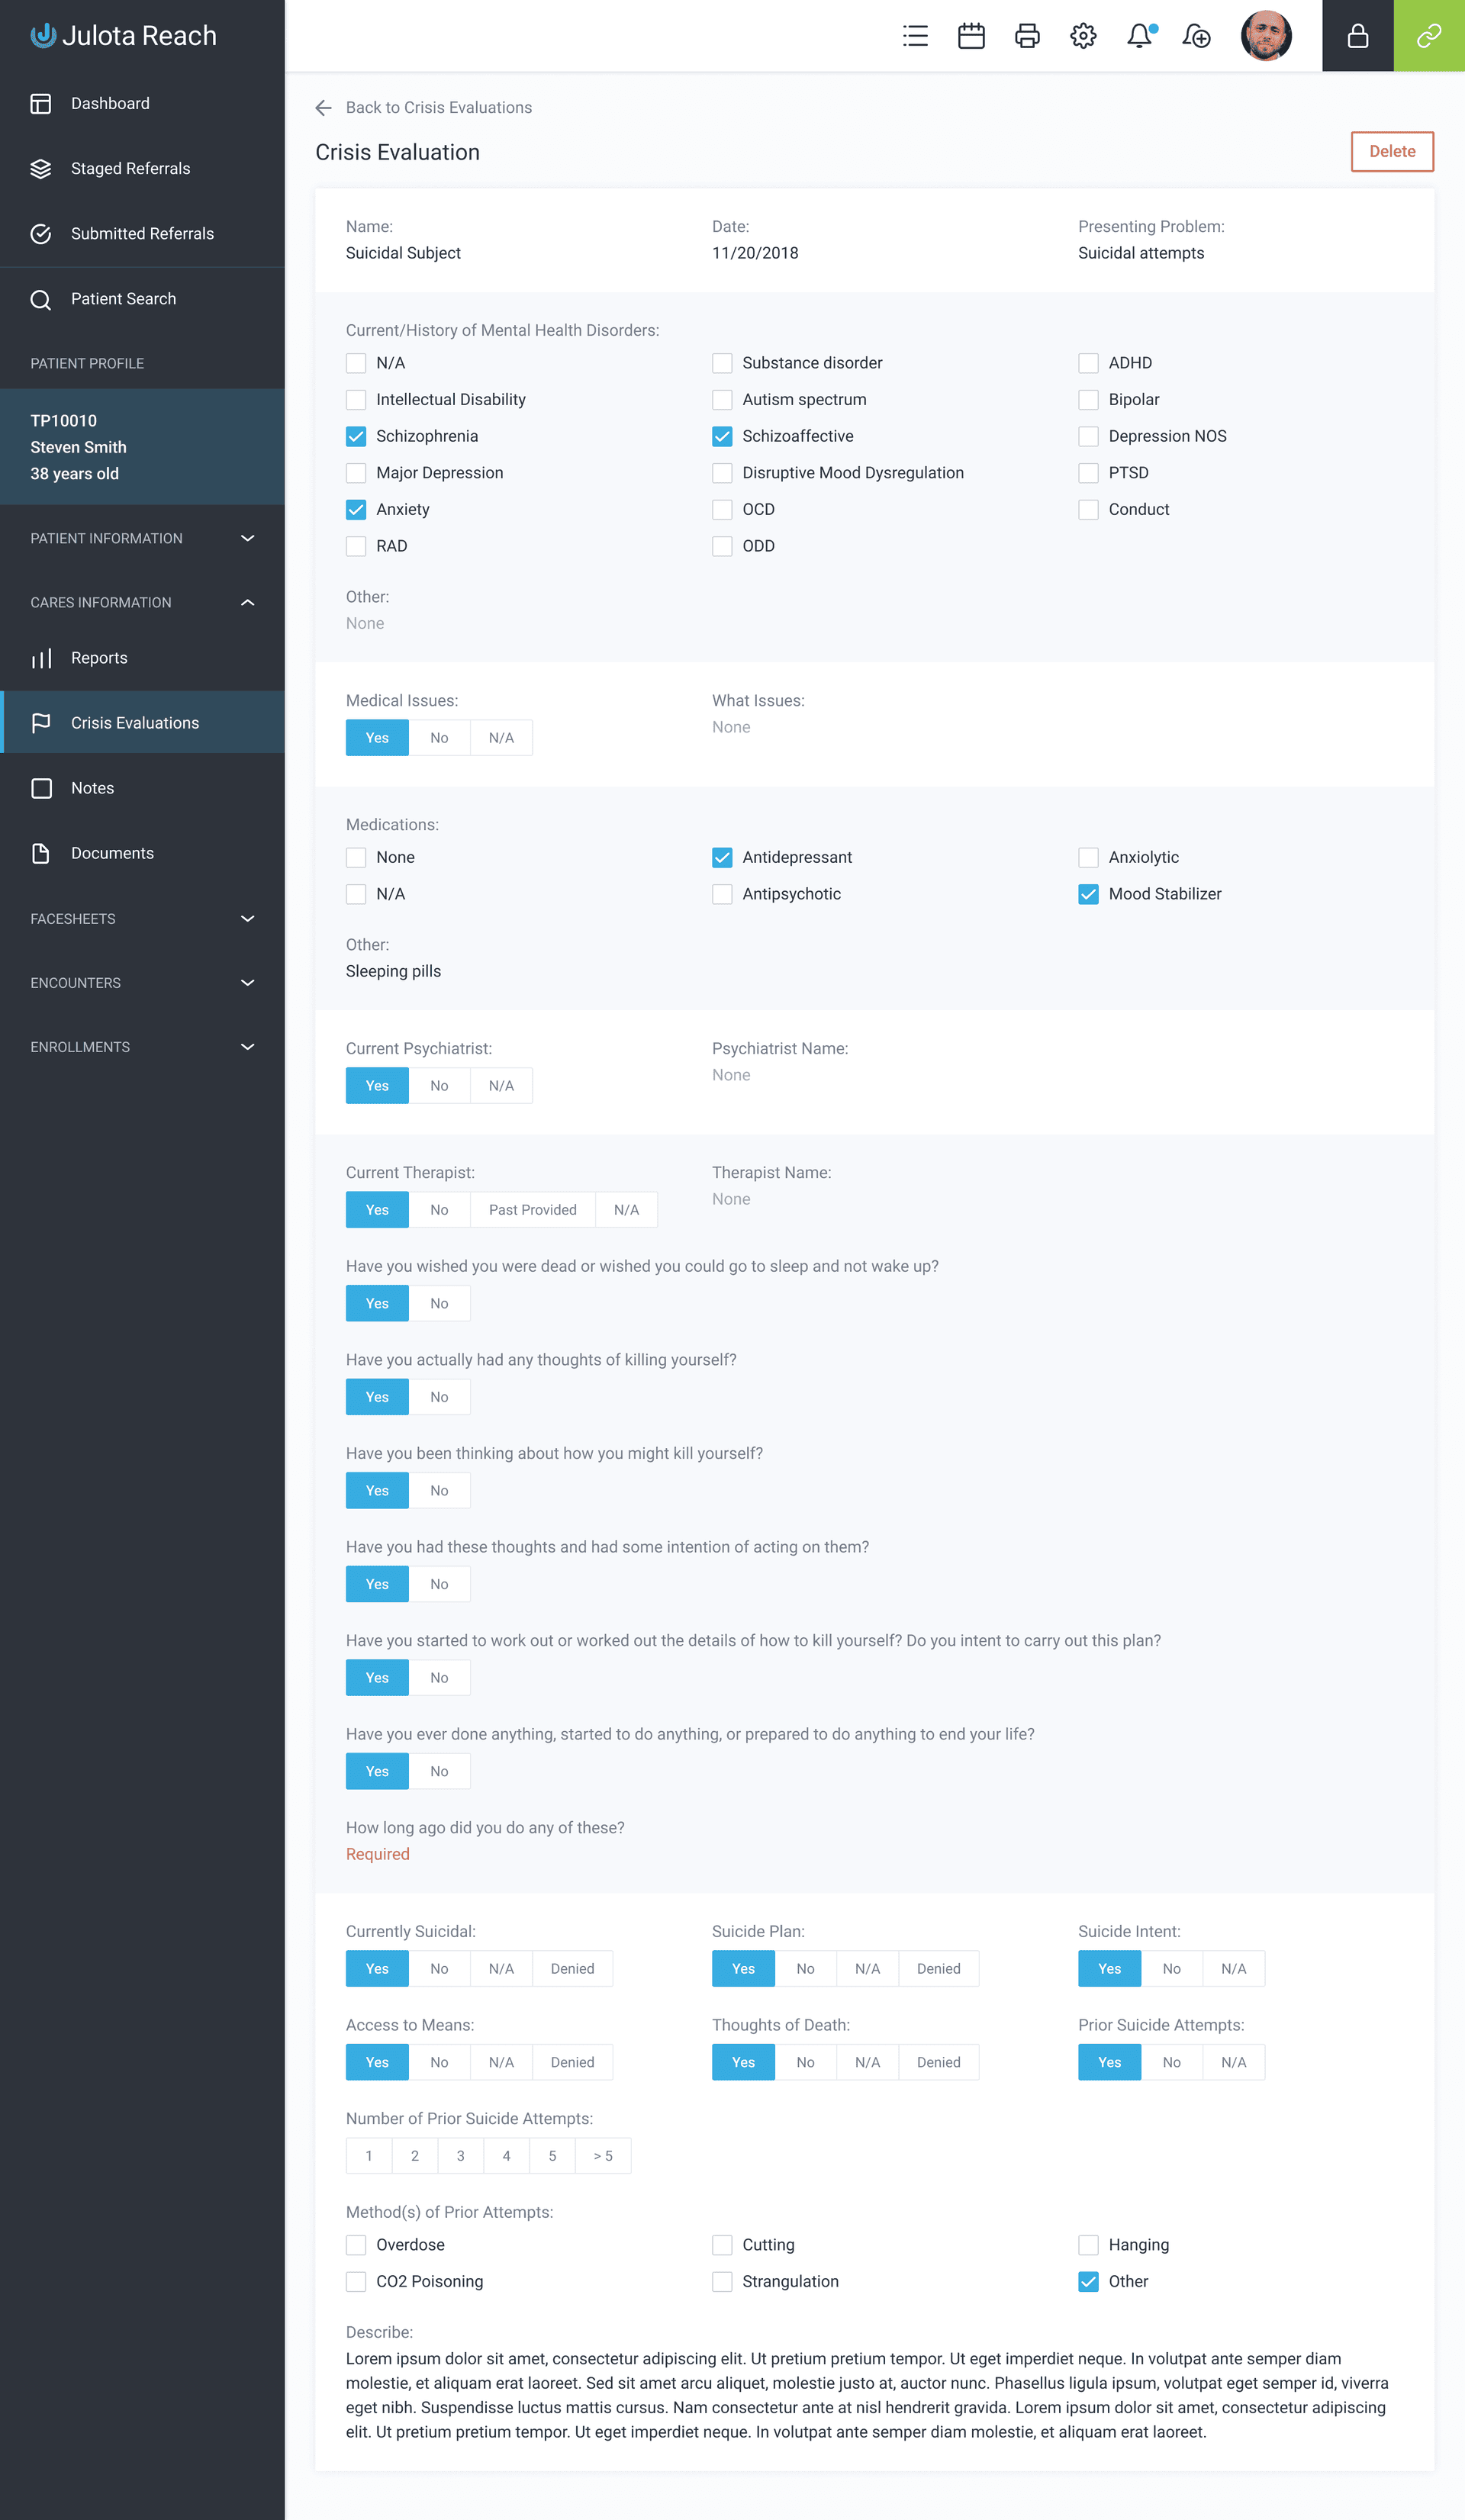
Task: Click the Notes section icon
Action: click(x=42, y=788)
